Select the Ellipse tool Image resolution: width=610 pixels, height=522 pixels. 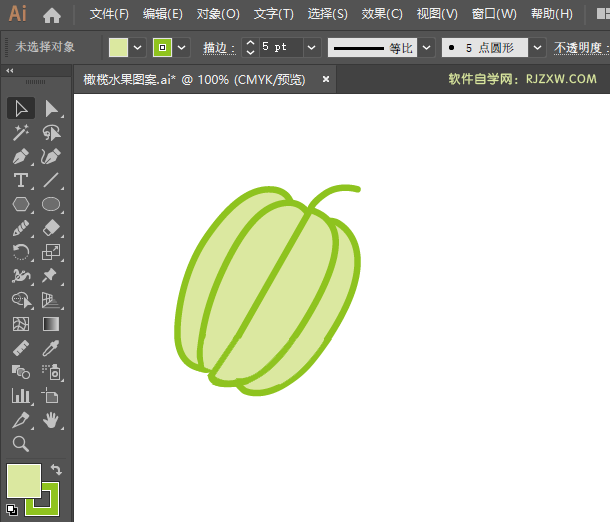pos(51,204)
